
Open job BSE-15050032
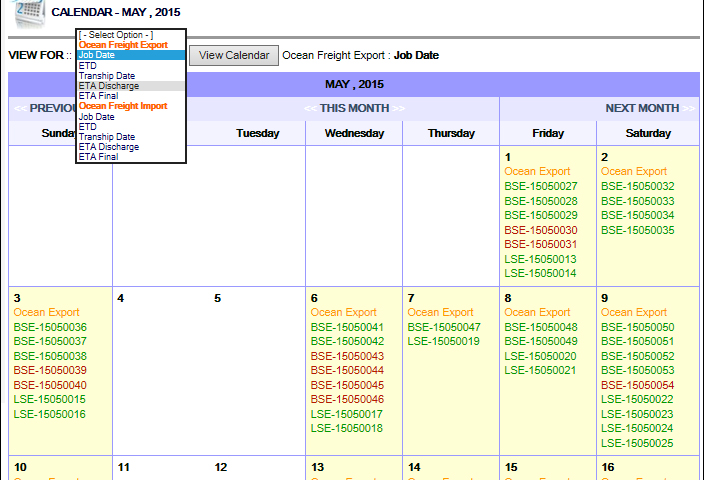(637, 186)
